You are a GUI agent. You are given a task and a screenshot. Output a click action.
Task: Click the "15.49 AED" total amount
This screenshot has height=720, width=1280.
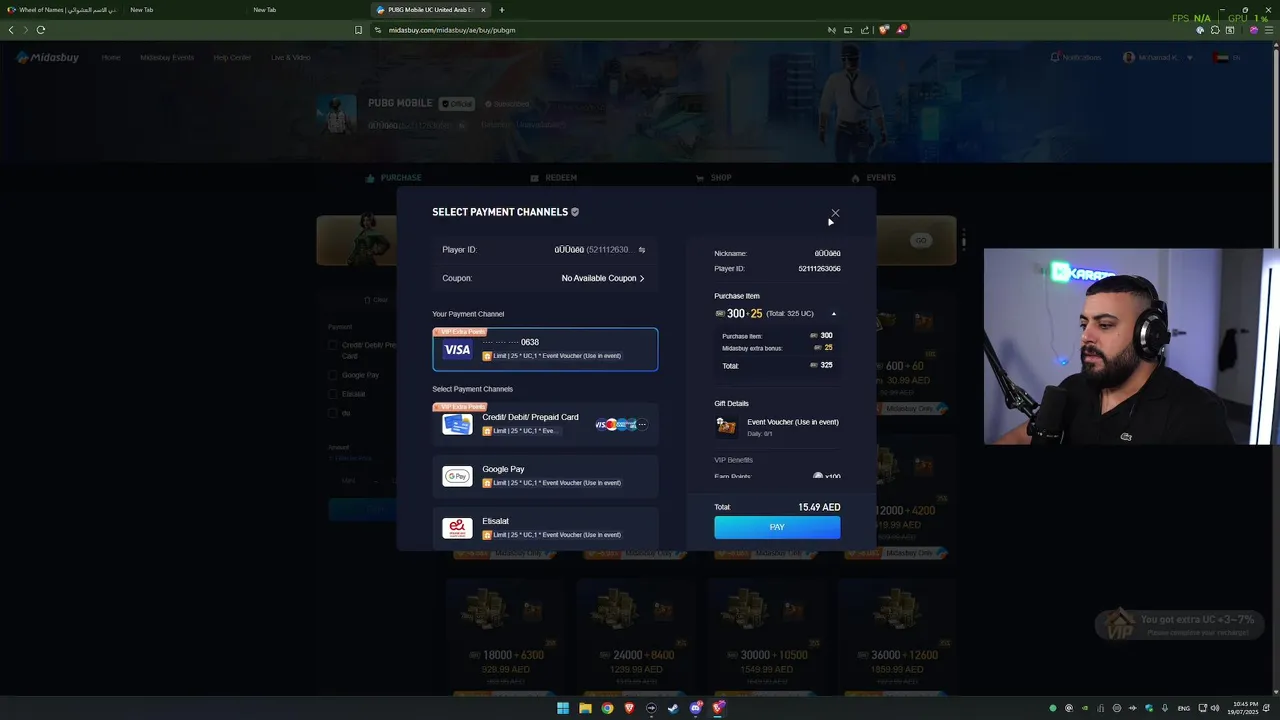tap(819, 507)
